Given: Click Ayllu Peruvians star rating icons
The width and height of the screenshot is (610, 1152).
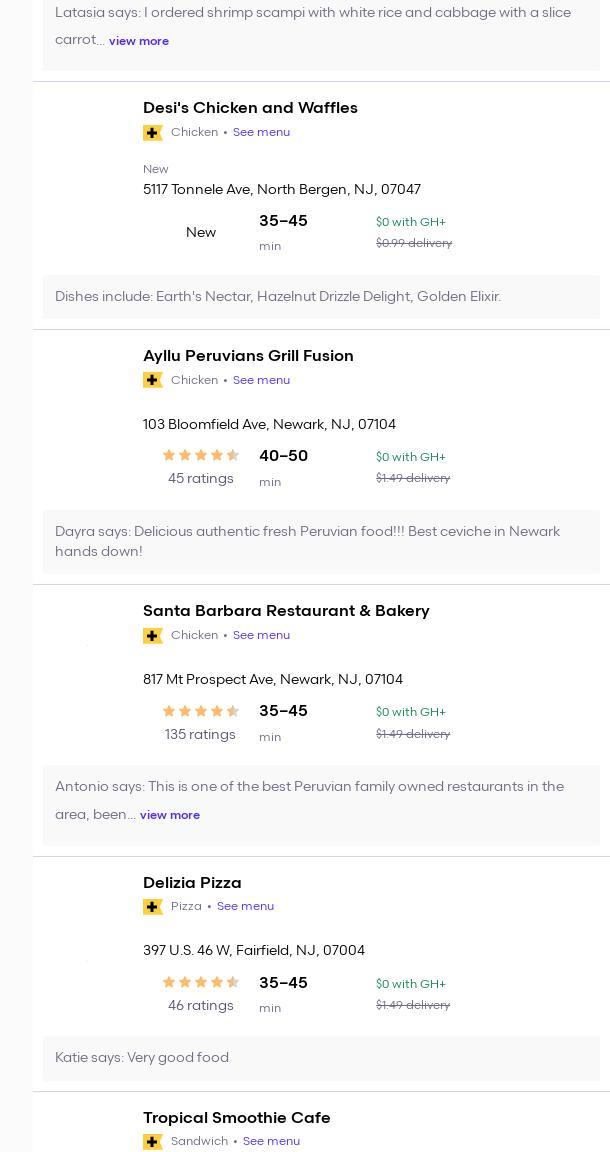Looking at the screenshot, I should (x=201, y=456).
